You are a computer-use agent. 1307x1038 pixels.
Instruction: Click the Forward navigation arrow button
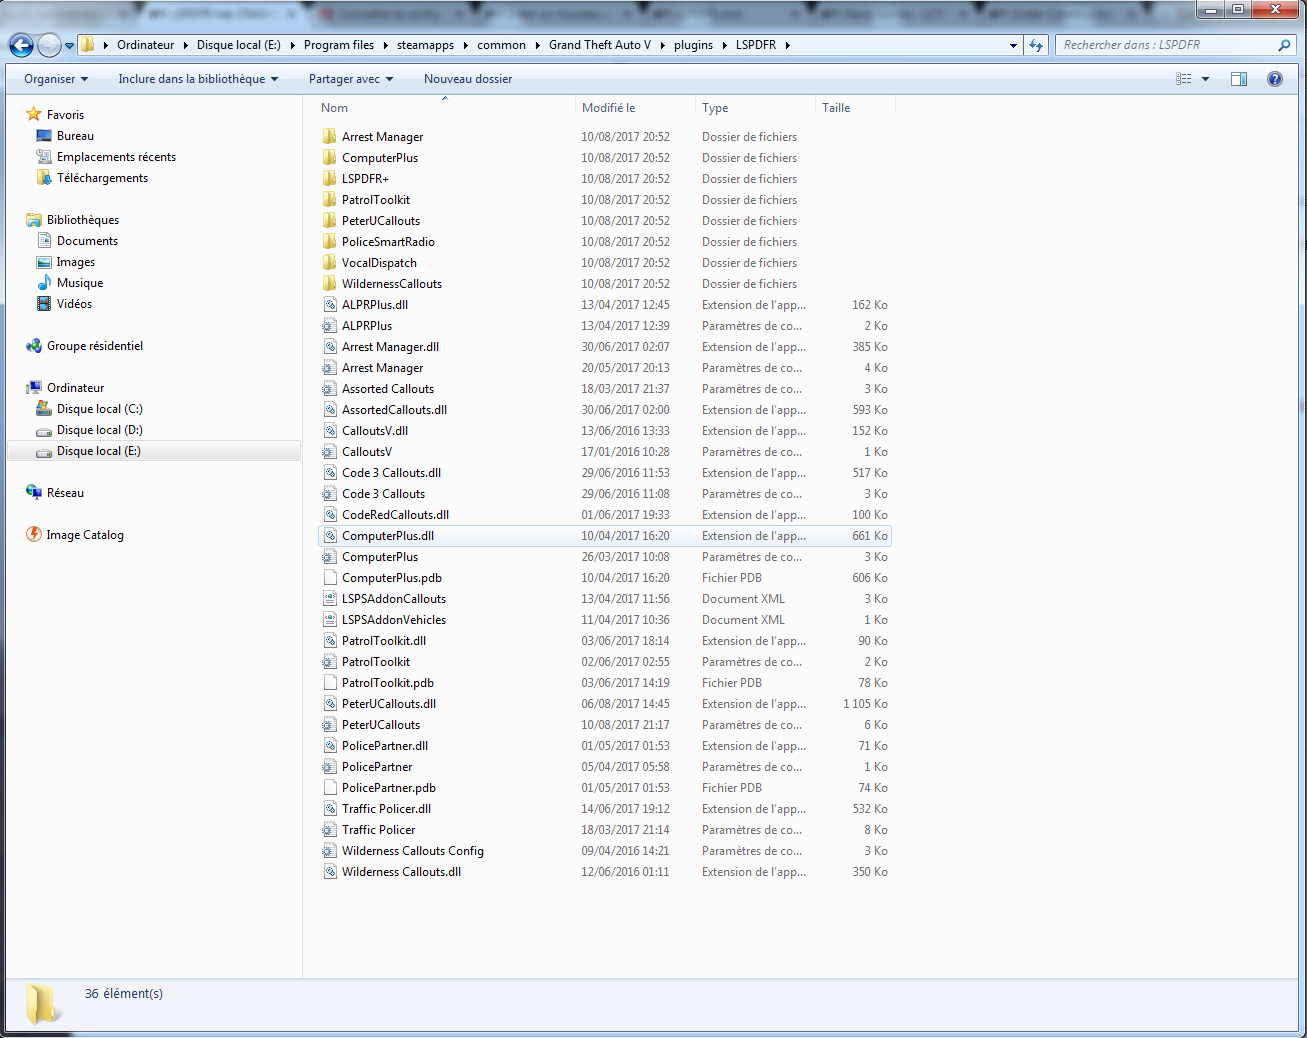click(49, 45)
